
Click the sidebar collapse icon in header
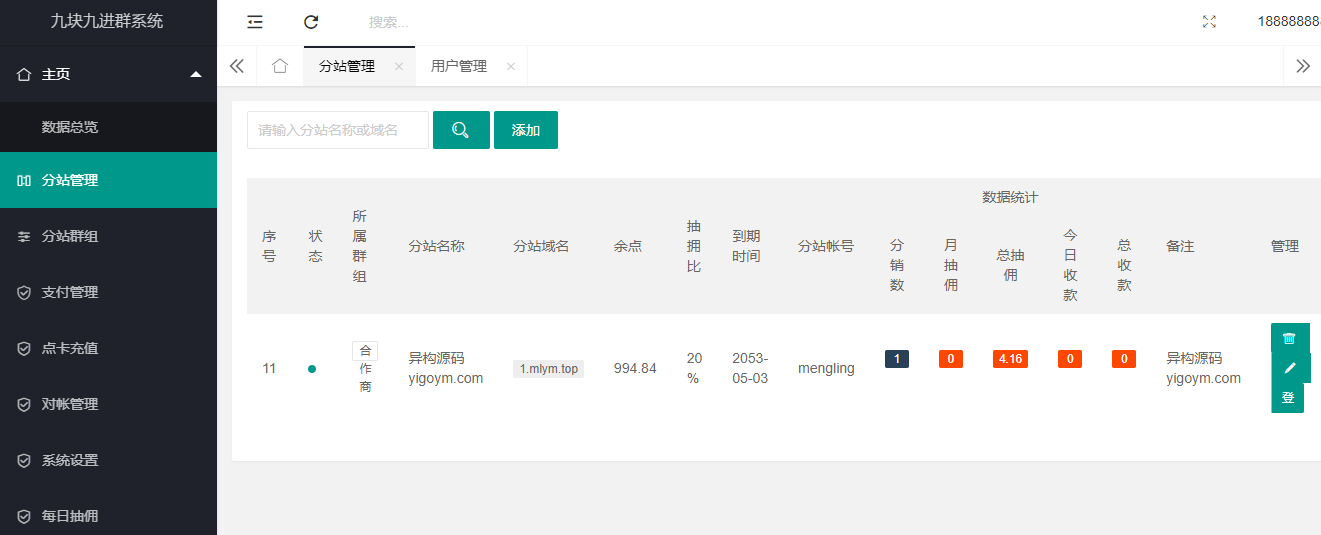255,22
